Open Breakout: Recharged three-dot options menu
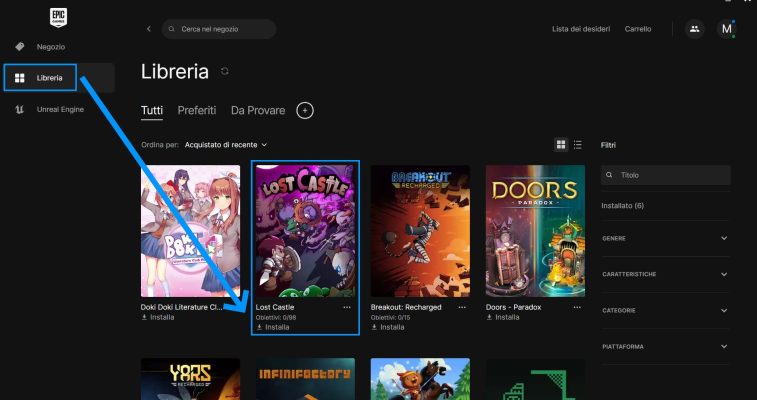 click(x=462, y=307)
